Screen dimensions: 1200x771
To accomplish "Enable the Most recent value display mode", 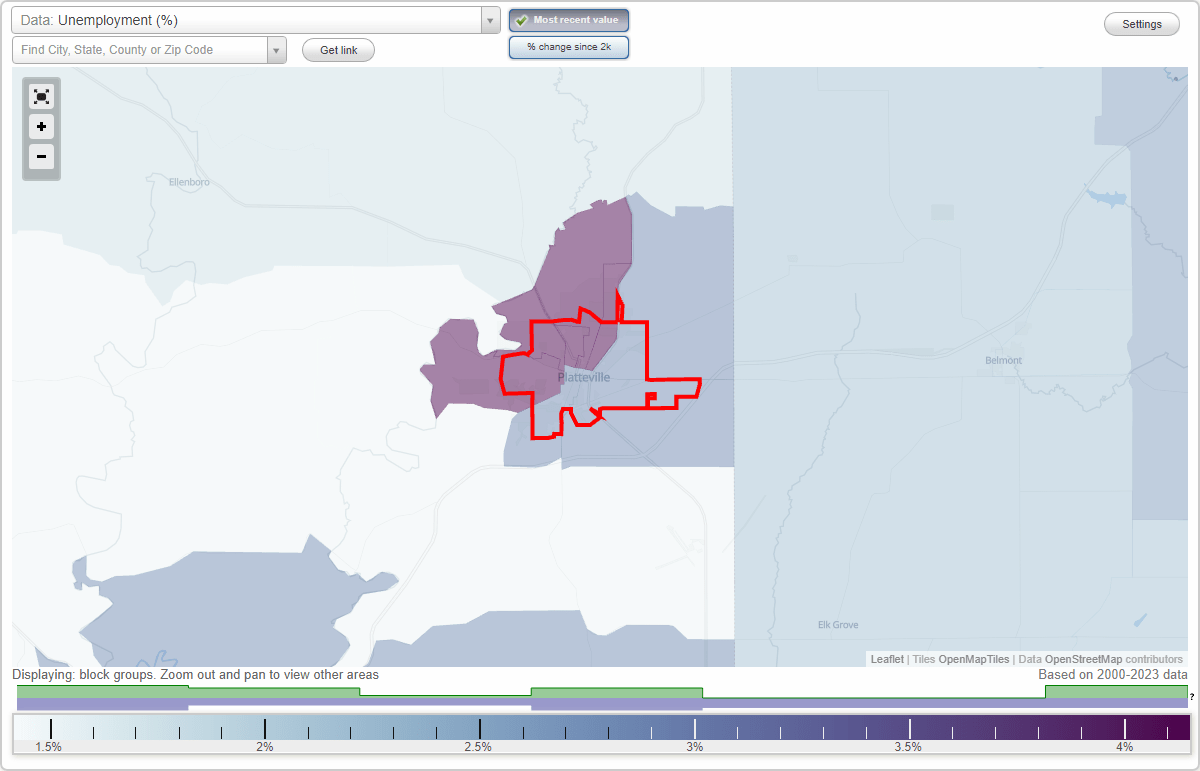I will click(568, 20).
